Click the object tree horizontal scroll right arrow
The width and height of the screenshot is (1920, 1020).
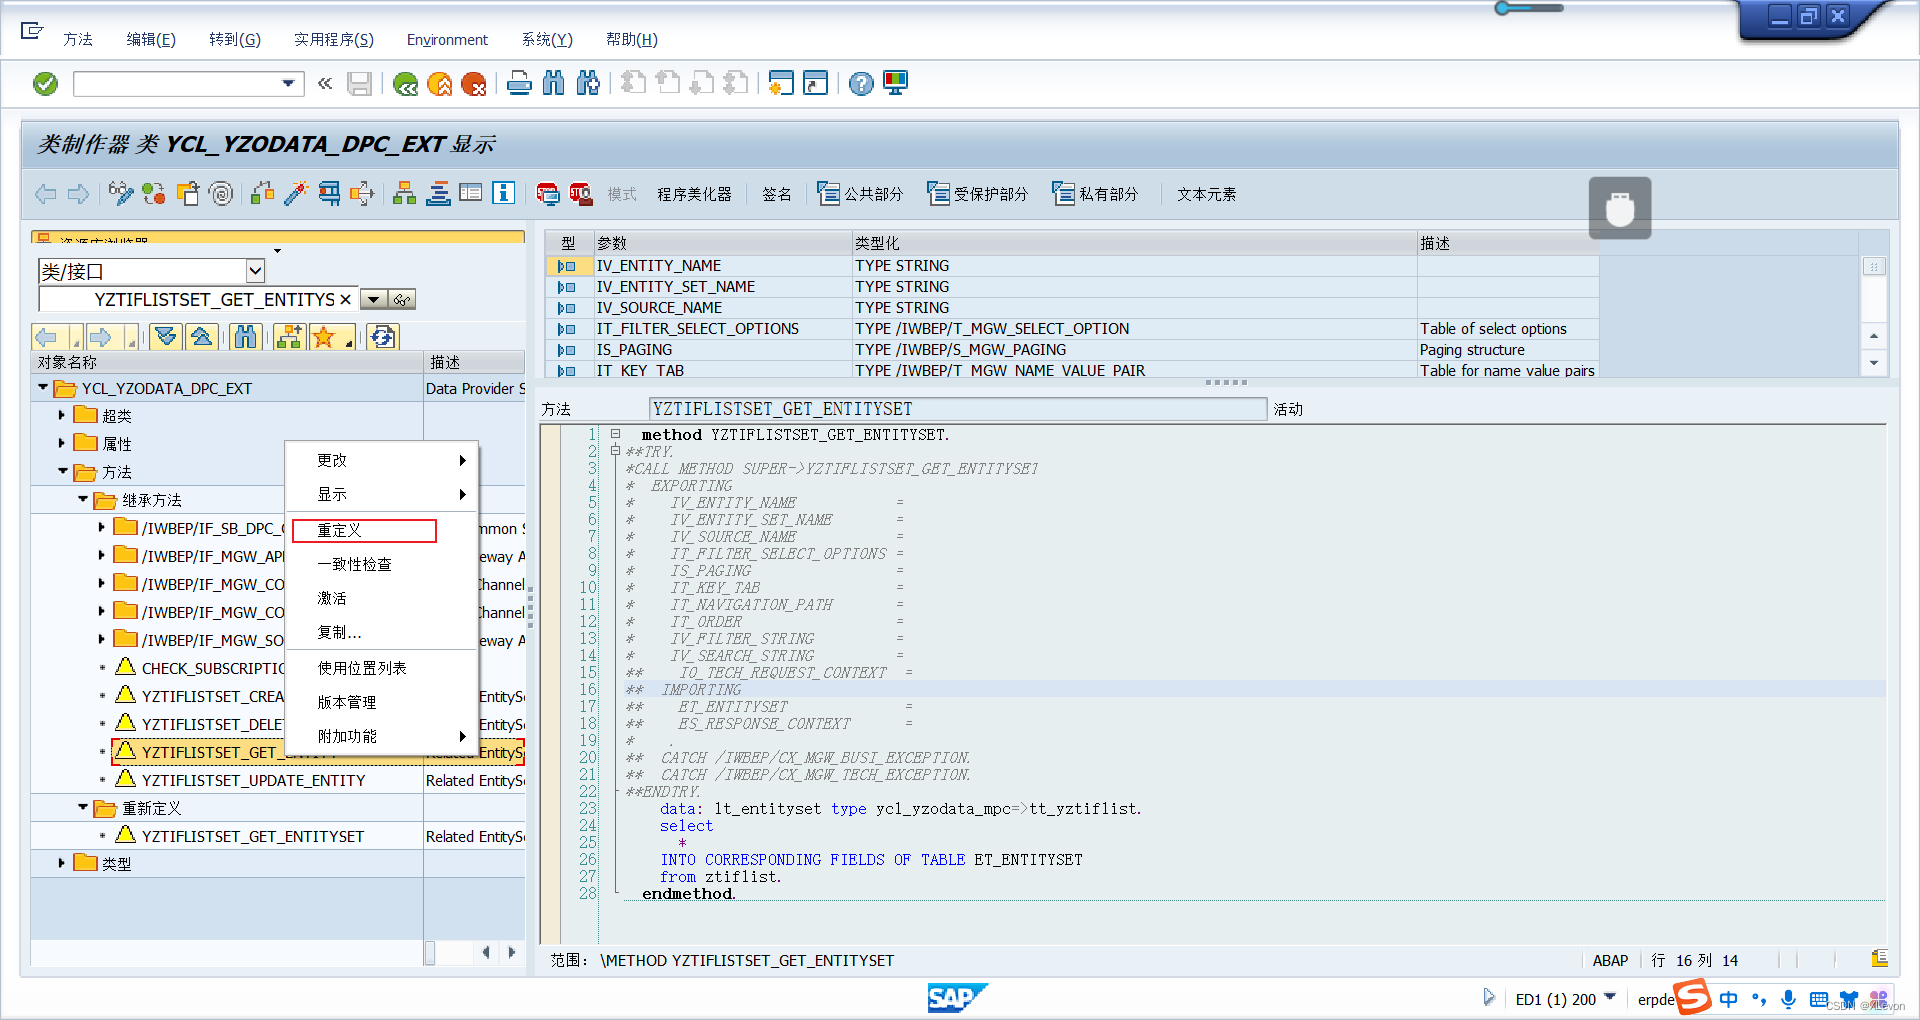(512, 952)
